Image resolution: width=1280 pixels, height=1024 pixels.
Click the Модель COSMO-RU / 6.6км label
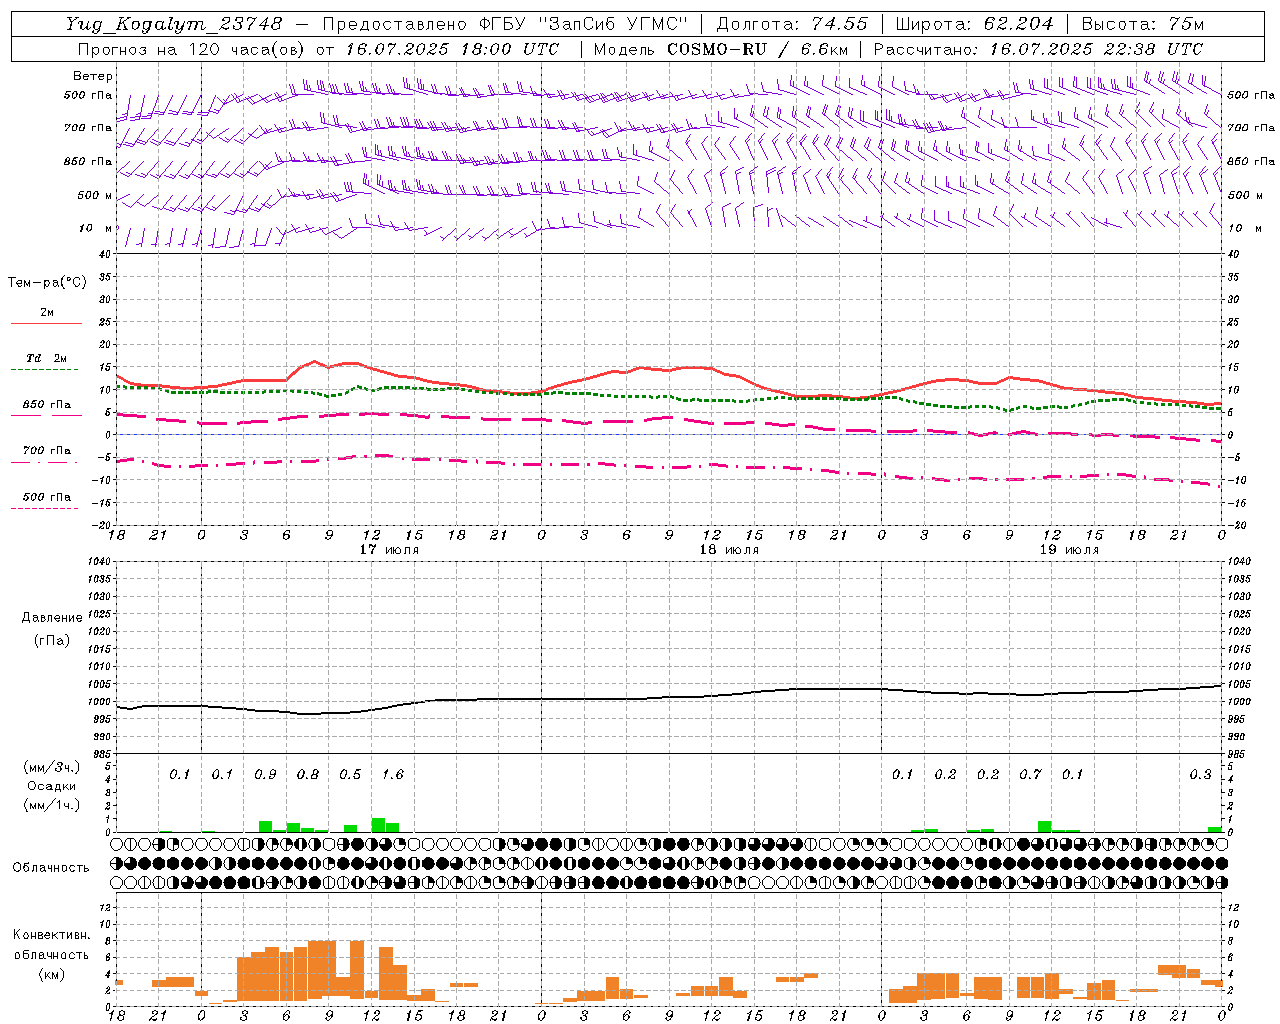(721, 49)
